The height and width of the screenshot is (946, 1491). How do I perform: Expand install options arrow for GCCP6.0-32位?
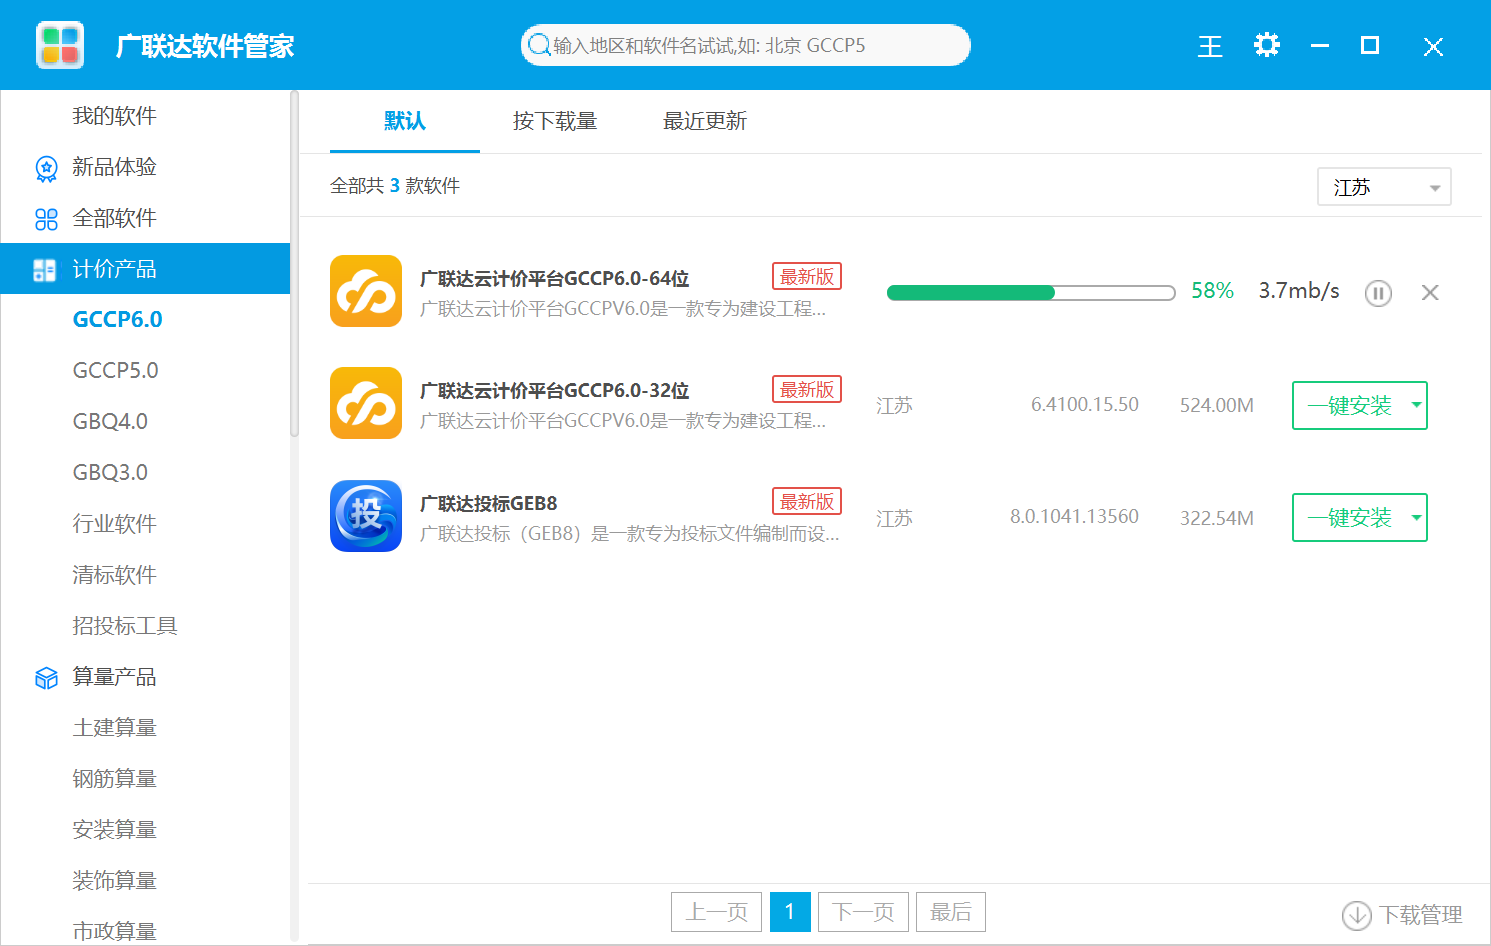tap(1416, 405)
